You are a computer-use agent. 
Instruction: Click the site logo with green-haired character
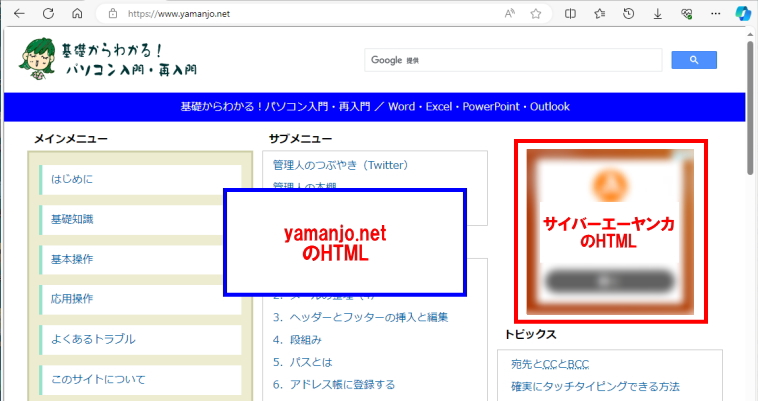pyautogui.click(x=108, y=59)
